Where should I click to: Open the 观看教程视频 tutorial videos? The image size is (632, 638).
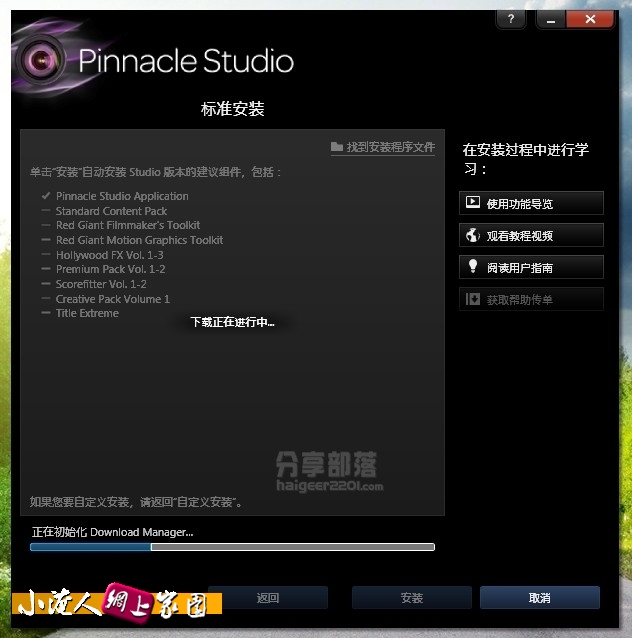coord(531,235)
